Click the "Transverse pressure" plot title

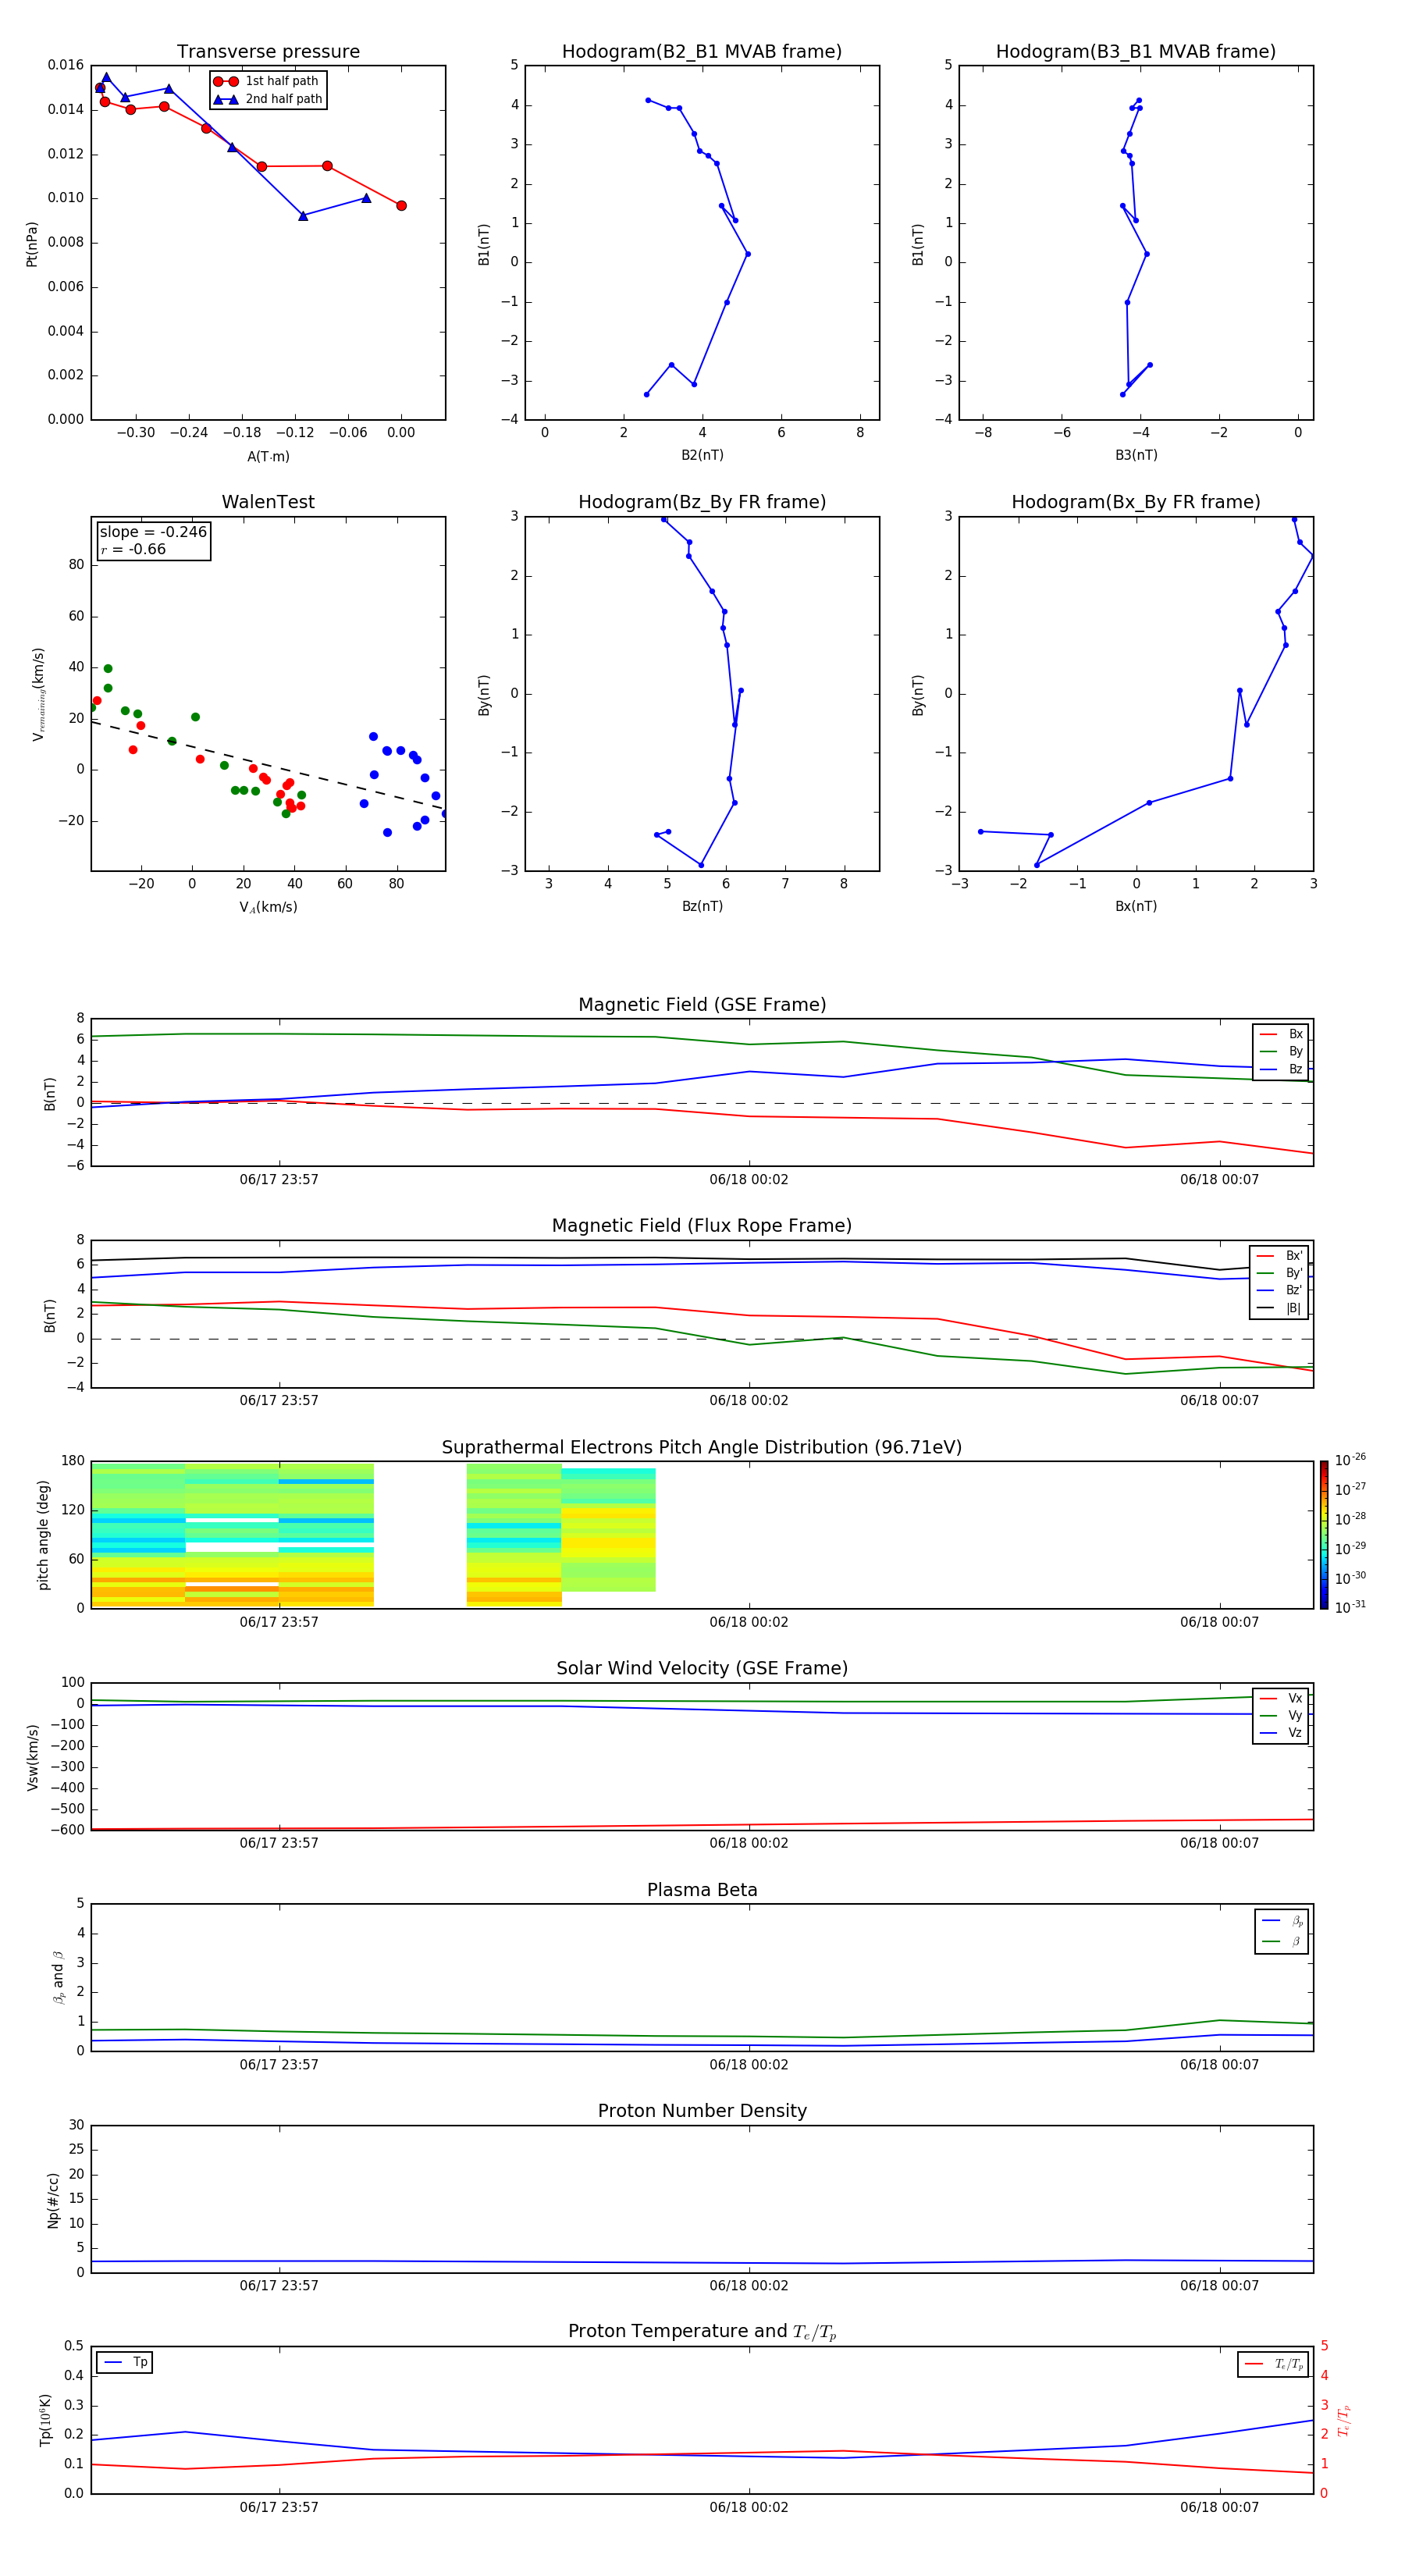pyautogui.click(x=268, y=52)
